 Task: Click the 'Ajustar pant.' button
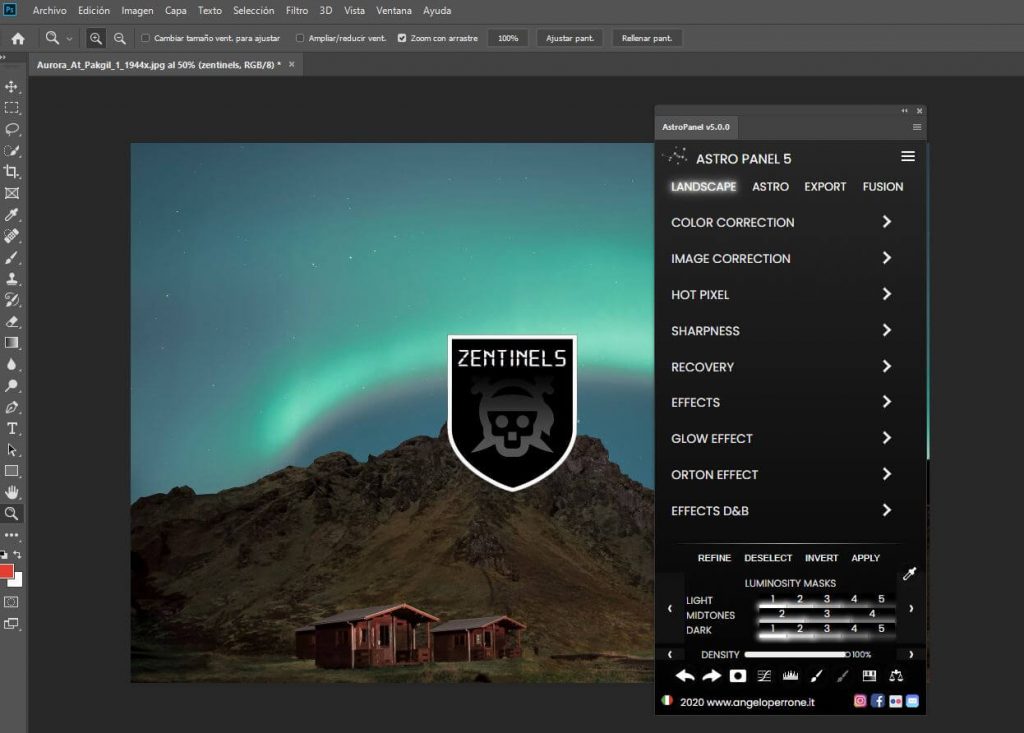[570, 38]
